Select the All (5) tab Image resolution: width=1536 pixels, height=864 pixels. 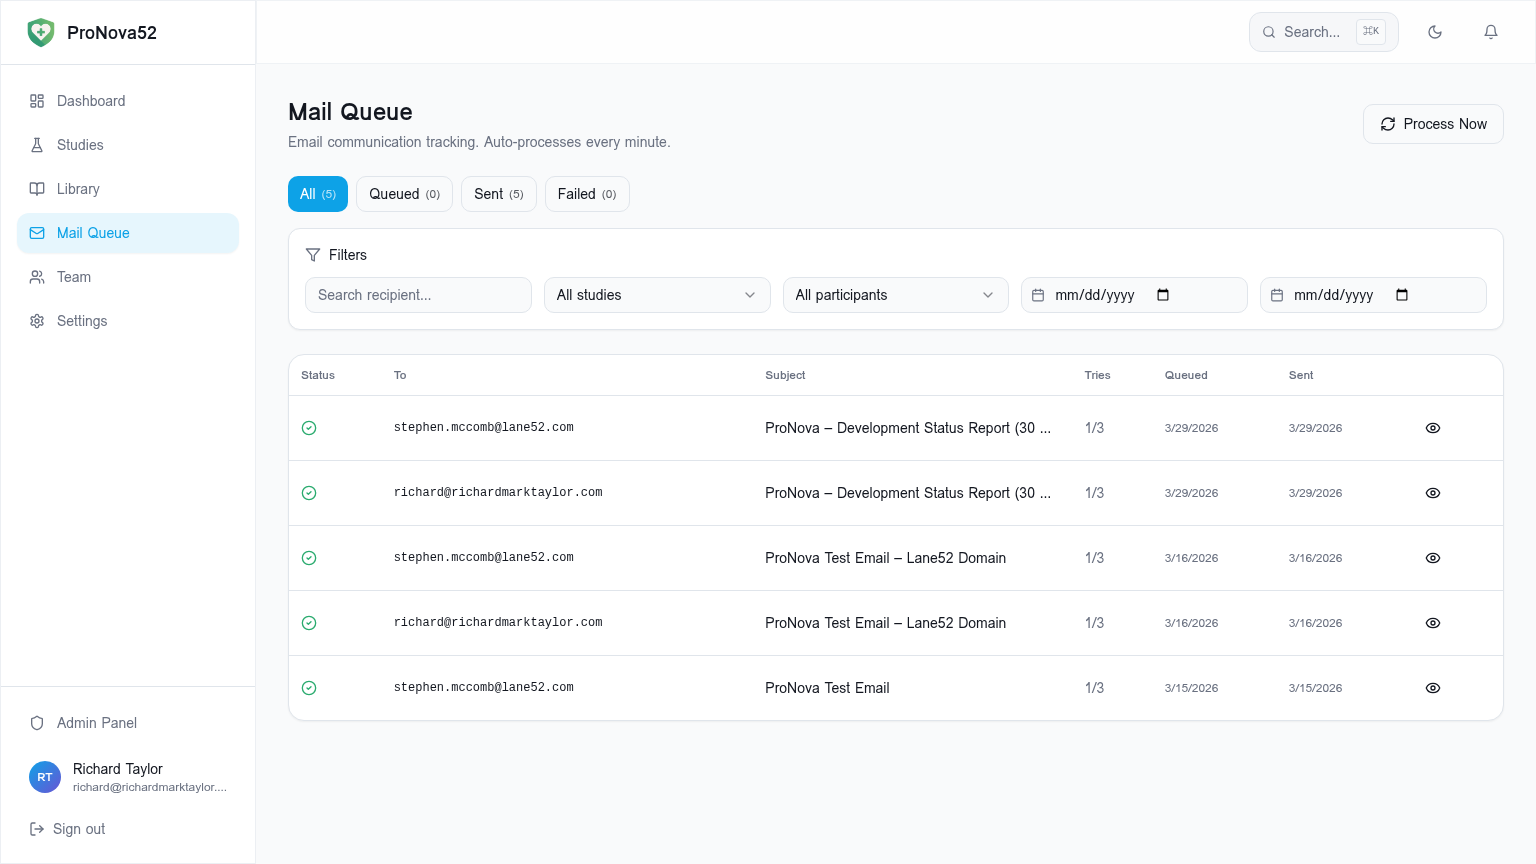pos(318,194)
